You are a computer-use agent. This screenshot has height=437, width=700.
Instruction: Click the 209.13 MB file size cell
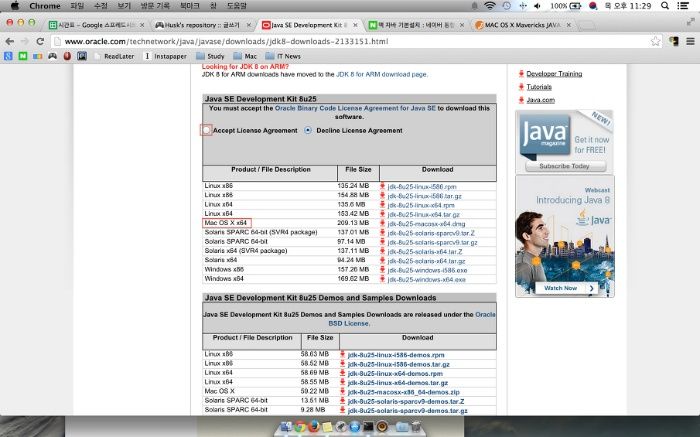pos(353,223)
